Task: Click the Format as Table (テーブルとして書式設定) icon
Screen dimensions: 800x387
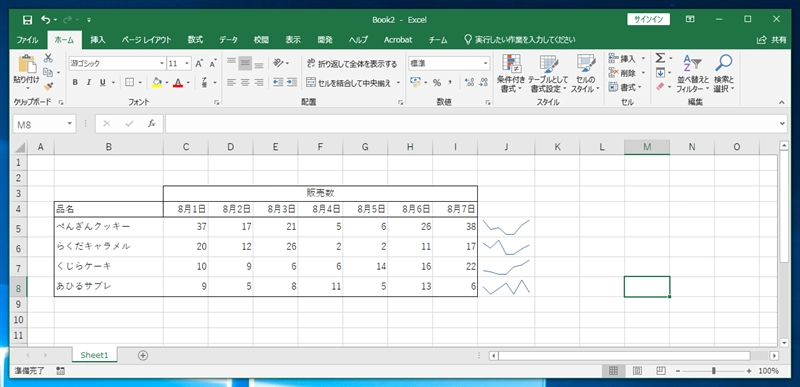Action: point(548,63)
